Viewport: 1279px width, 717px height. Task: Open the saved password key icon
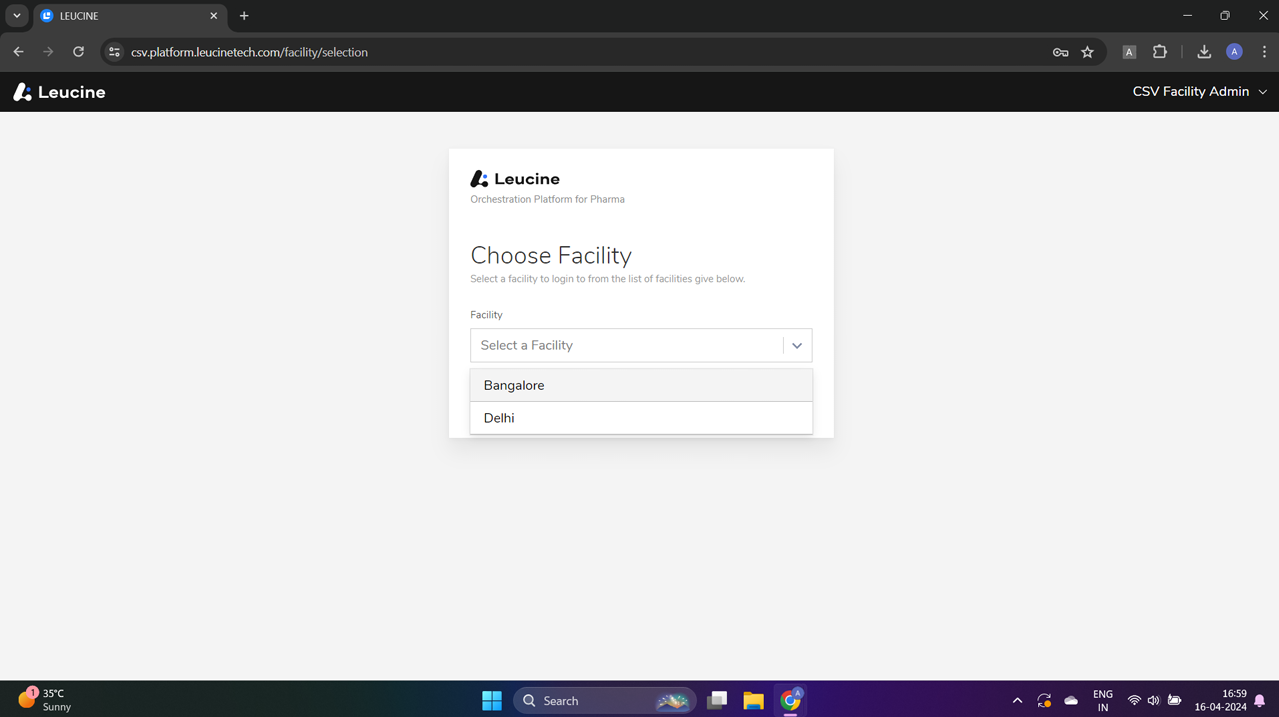pyautogui.click(x=1060, y=52)
